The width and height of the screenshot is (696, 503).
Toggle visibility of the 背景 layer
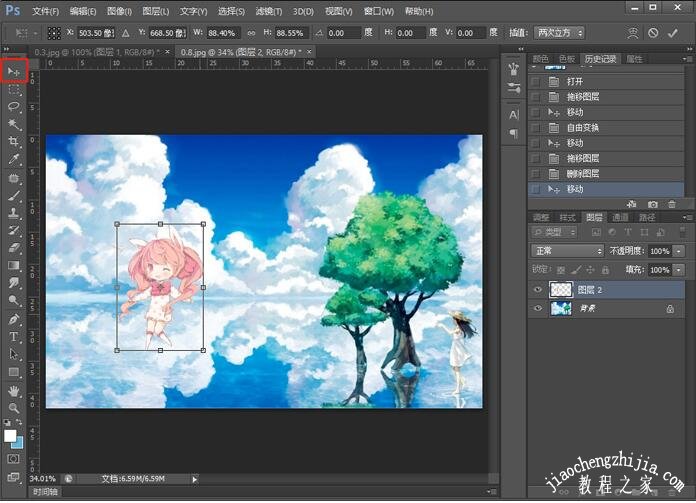coord(538,310)
